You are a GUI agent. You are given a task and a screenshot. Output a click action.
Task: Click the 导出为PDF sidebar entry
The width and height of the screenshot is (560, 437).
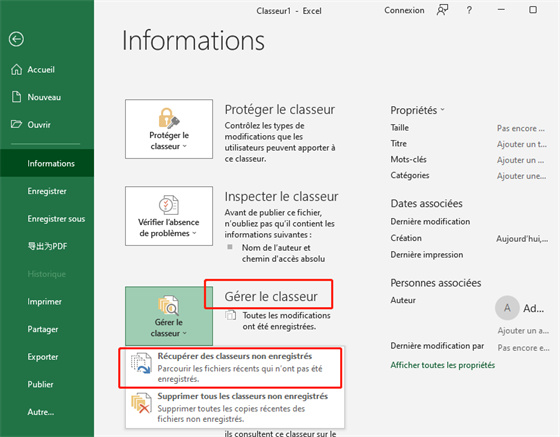47,246
